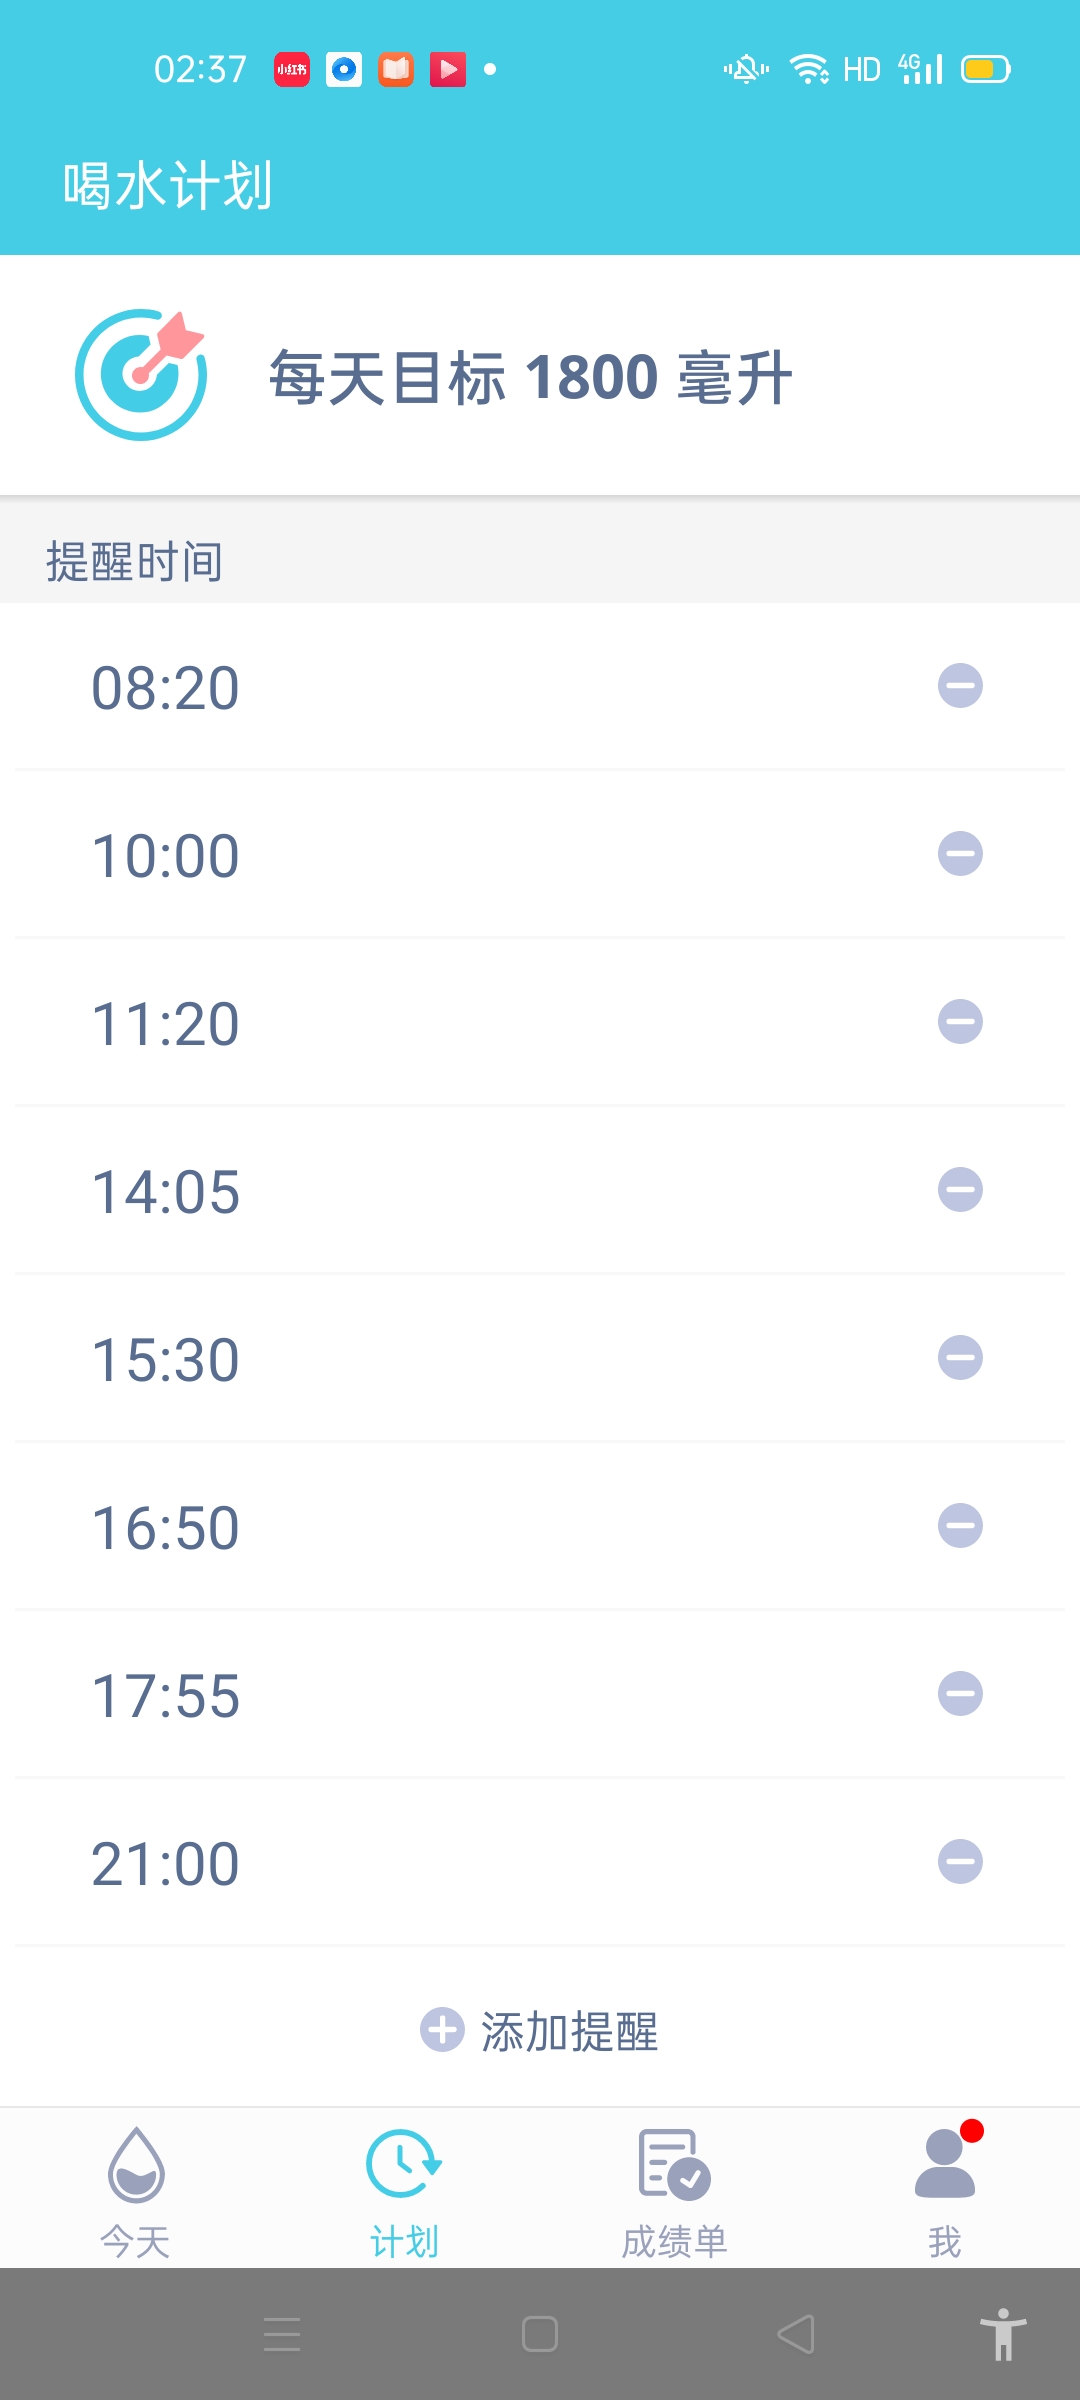This screenshot has height=2400, width=1080.
Task: Tap 添加提醒 to add a reminder
Action: point(540,2031)
